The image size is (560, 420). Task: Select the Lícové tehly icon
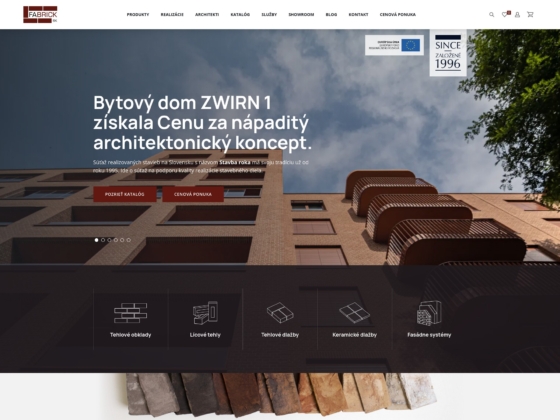click(x=205, y=313)
